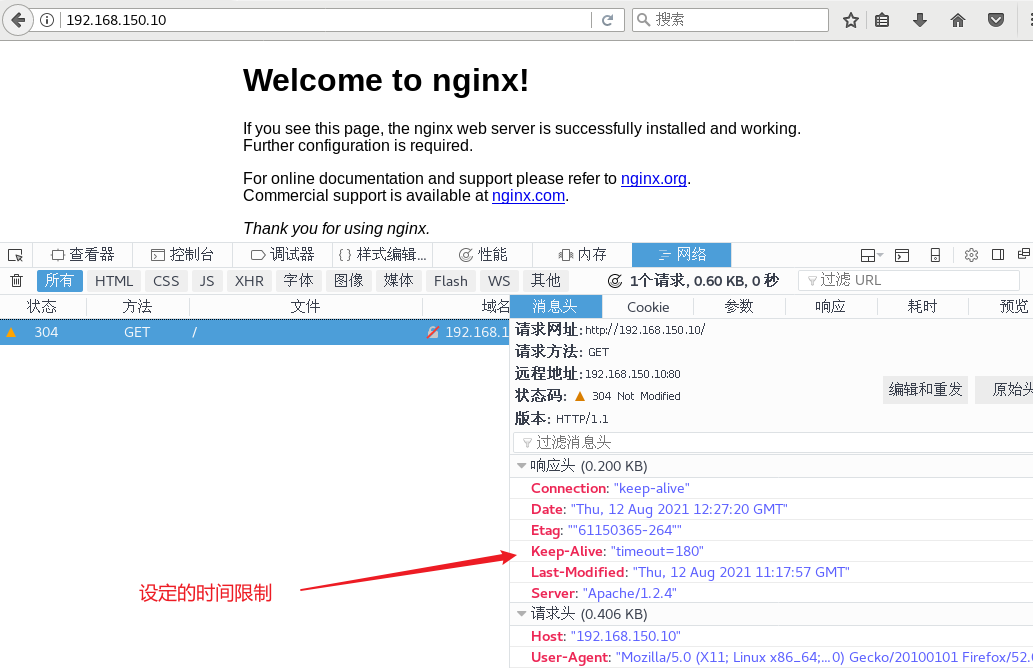Screen dimensions: 1033x668
Task: Collapse the 响应头 response headers section
Action: (522, 466)
